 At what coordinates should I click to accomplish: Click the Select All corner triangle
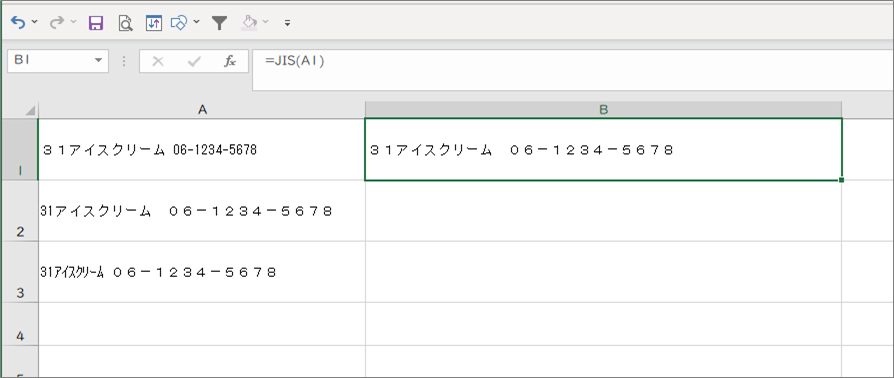coord(30,111)
